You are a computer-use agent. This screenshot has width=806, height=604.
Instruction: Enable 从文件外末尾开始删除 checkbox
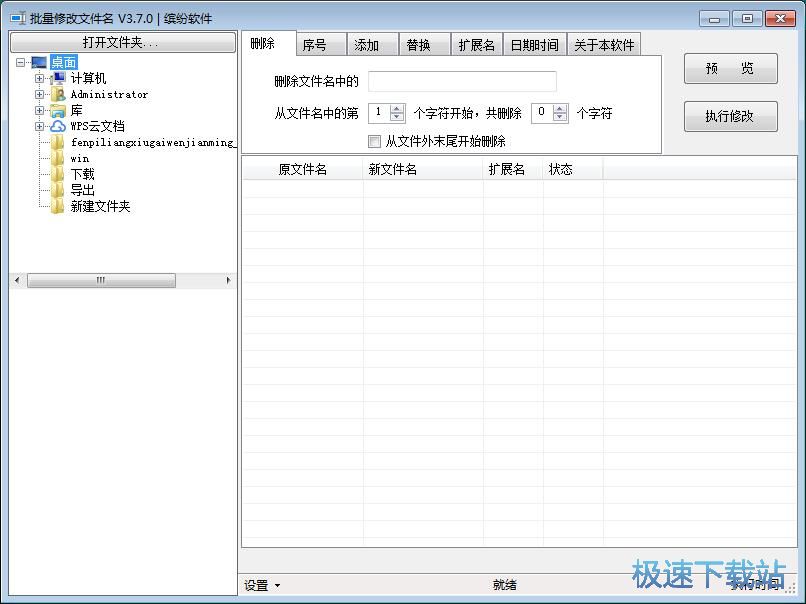[374, 141]
